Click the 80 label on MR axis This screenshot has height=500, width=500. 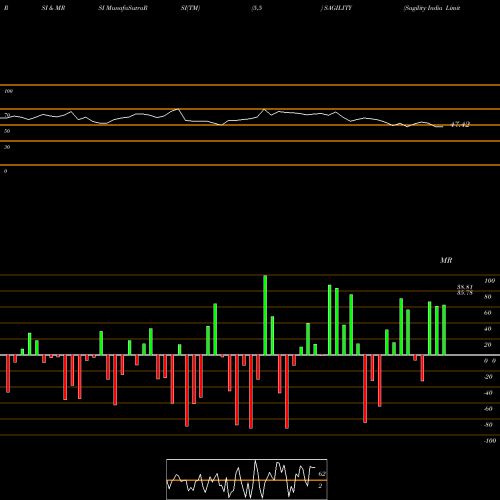coord(488,297)
